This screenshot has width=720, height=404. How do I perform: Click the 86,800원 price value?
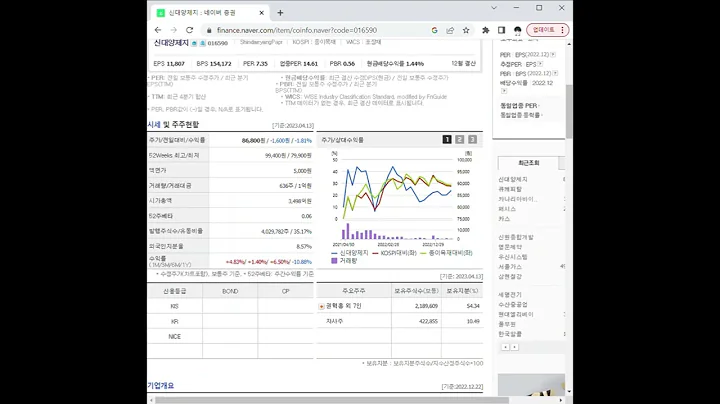253,140
